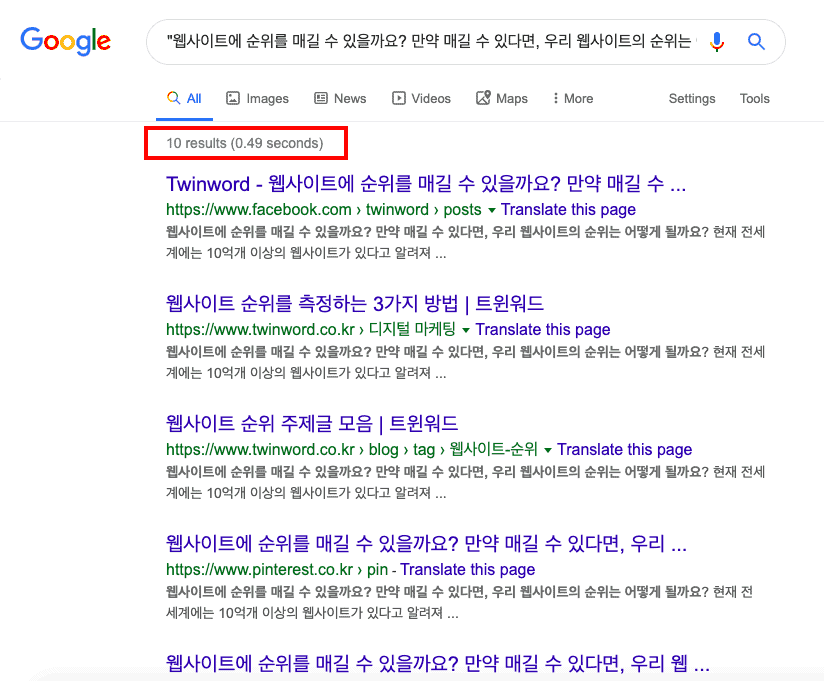Screen dimensions: 824x681
Task: Click the twinword.co.kr blog tag URL
Action: 352,449
